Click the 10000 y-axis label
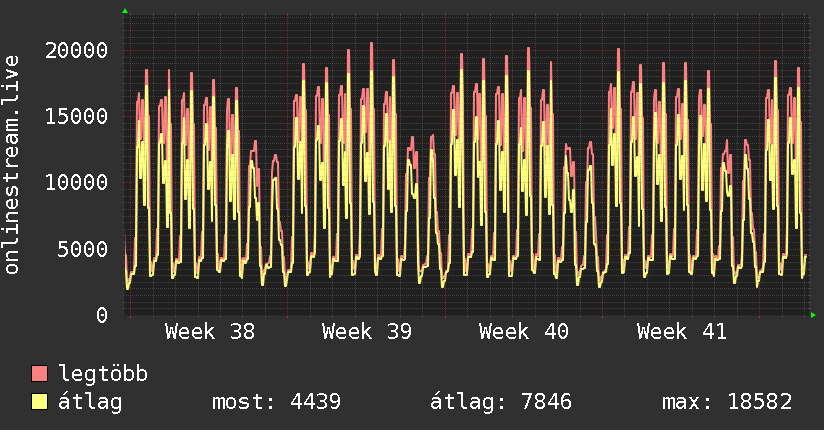 [76, 182]
